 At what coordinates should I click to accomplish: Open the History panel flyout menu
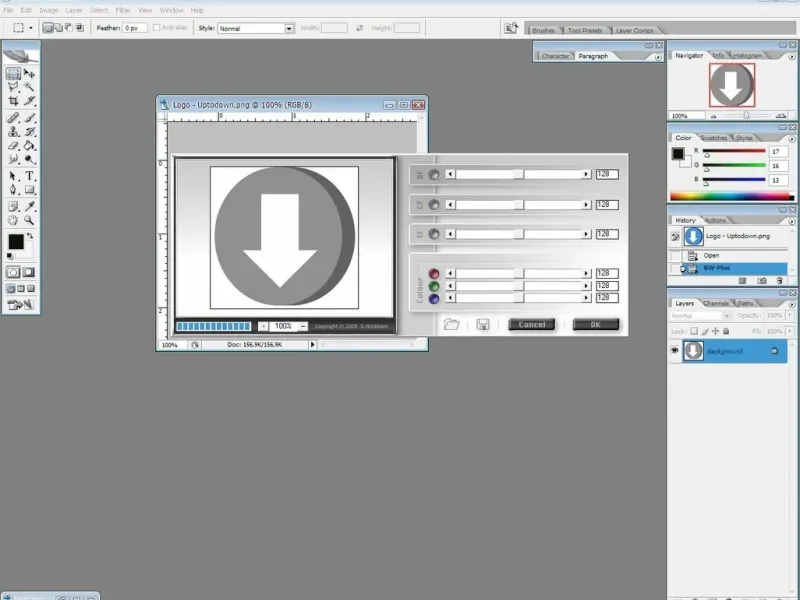[791, 221]
